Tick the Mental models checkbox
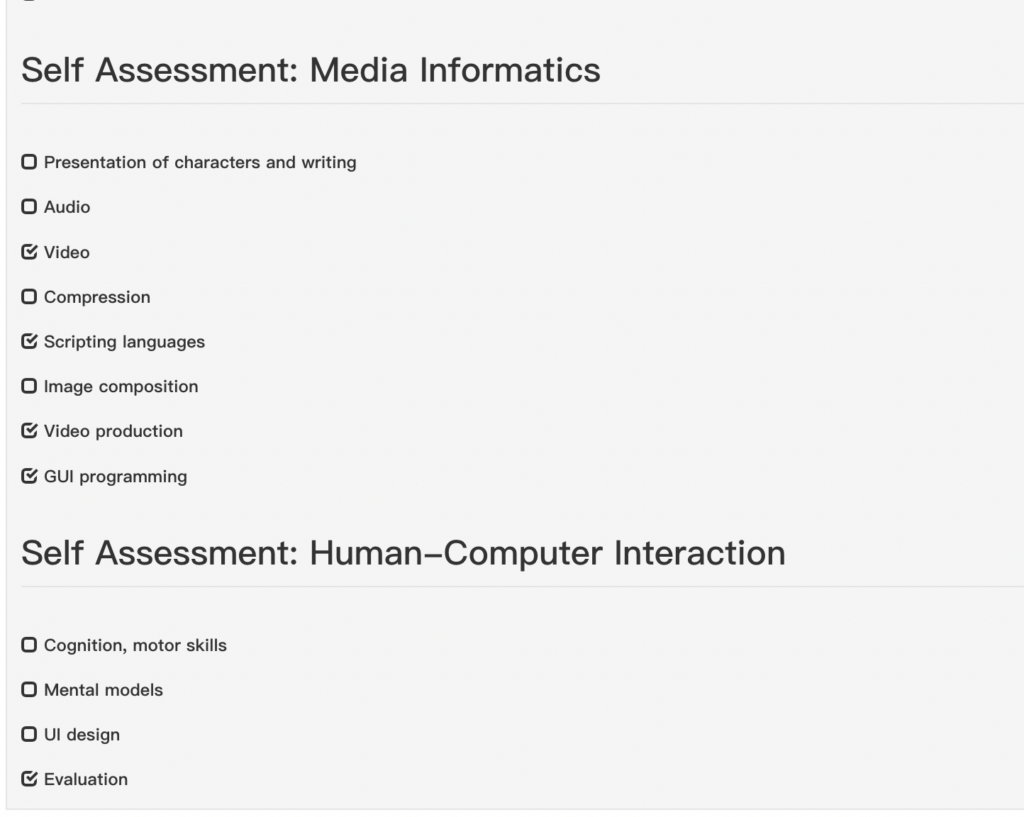This screenshot has height=817, width=1024. tap(29, 690)
